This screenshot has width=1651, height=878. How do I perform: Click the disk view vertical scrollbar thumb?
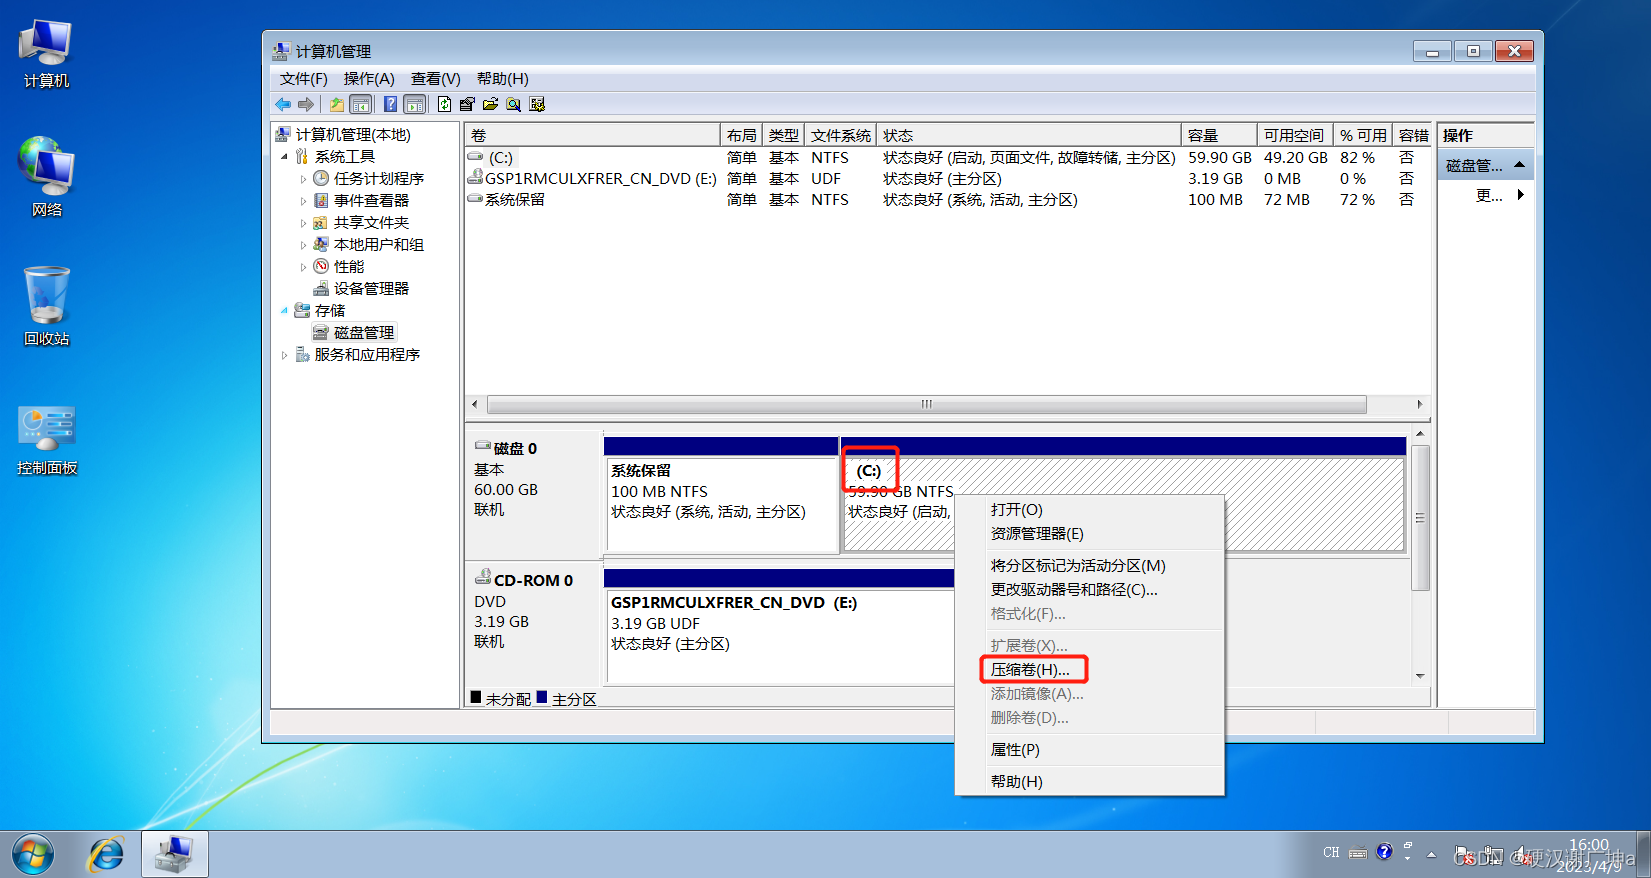(1420, 518)
